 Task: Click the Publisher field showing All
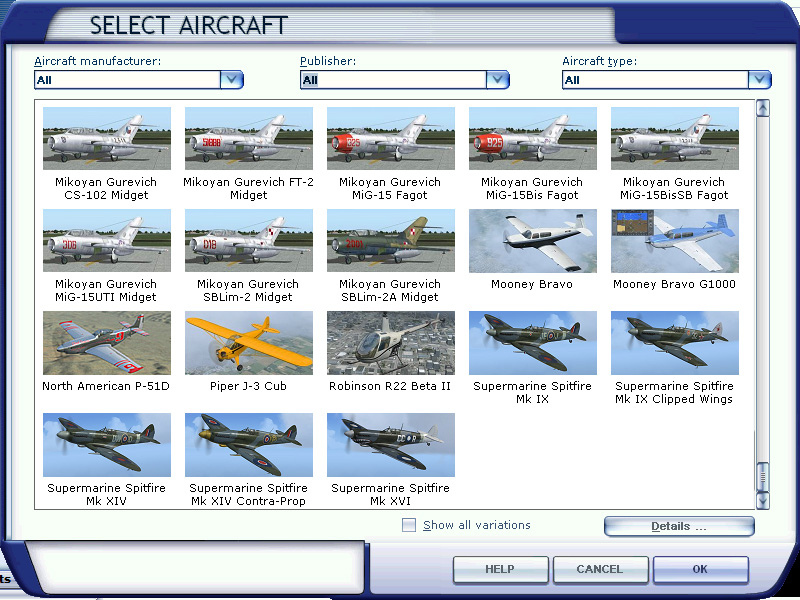coord(393,80)
